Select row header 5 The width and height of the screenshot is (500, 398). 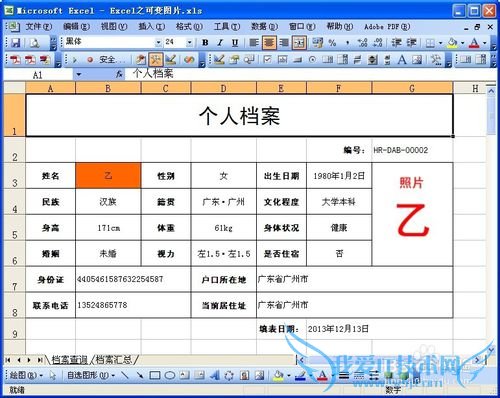click(x=15, y=228)
